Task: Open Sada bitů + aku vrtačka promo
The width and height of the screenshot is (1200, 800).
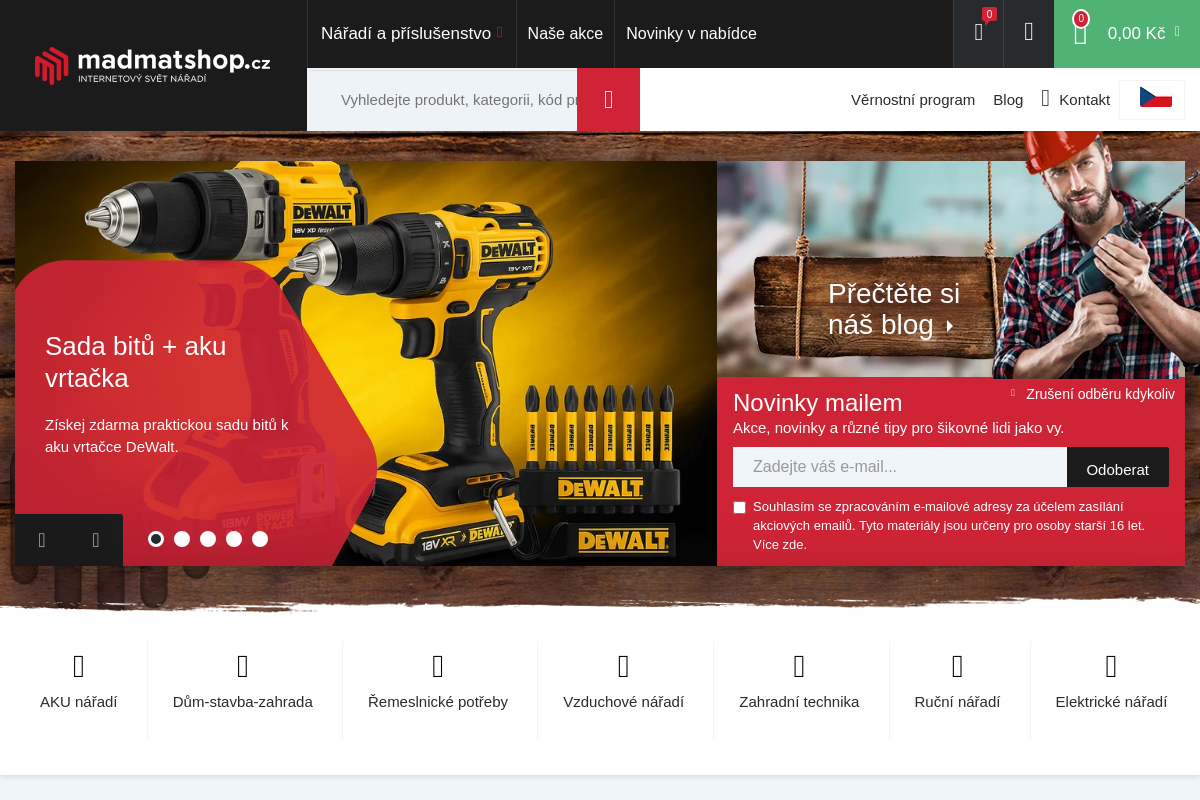Action: coord(136,362)
